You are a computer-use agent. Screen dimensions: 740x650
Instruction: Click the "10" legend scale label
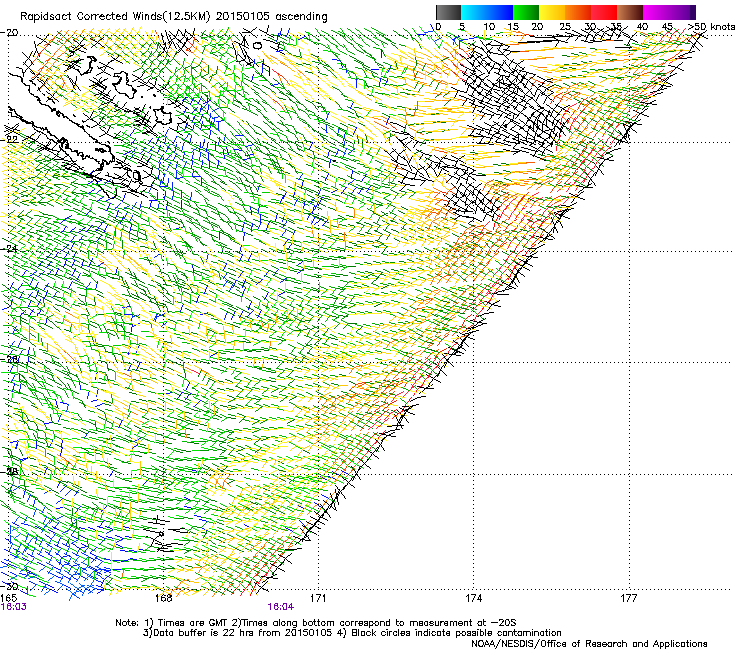pos(489,26)
